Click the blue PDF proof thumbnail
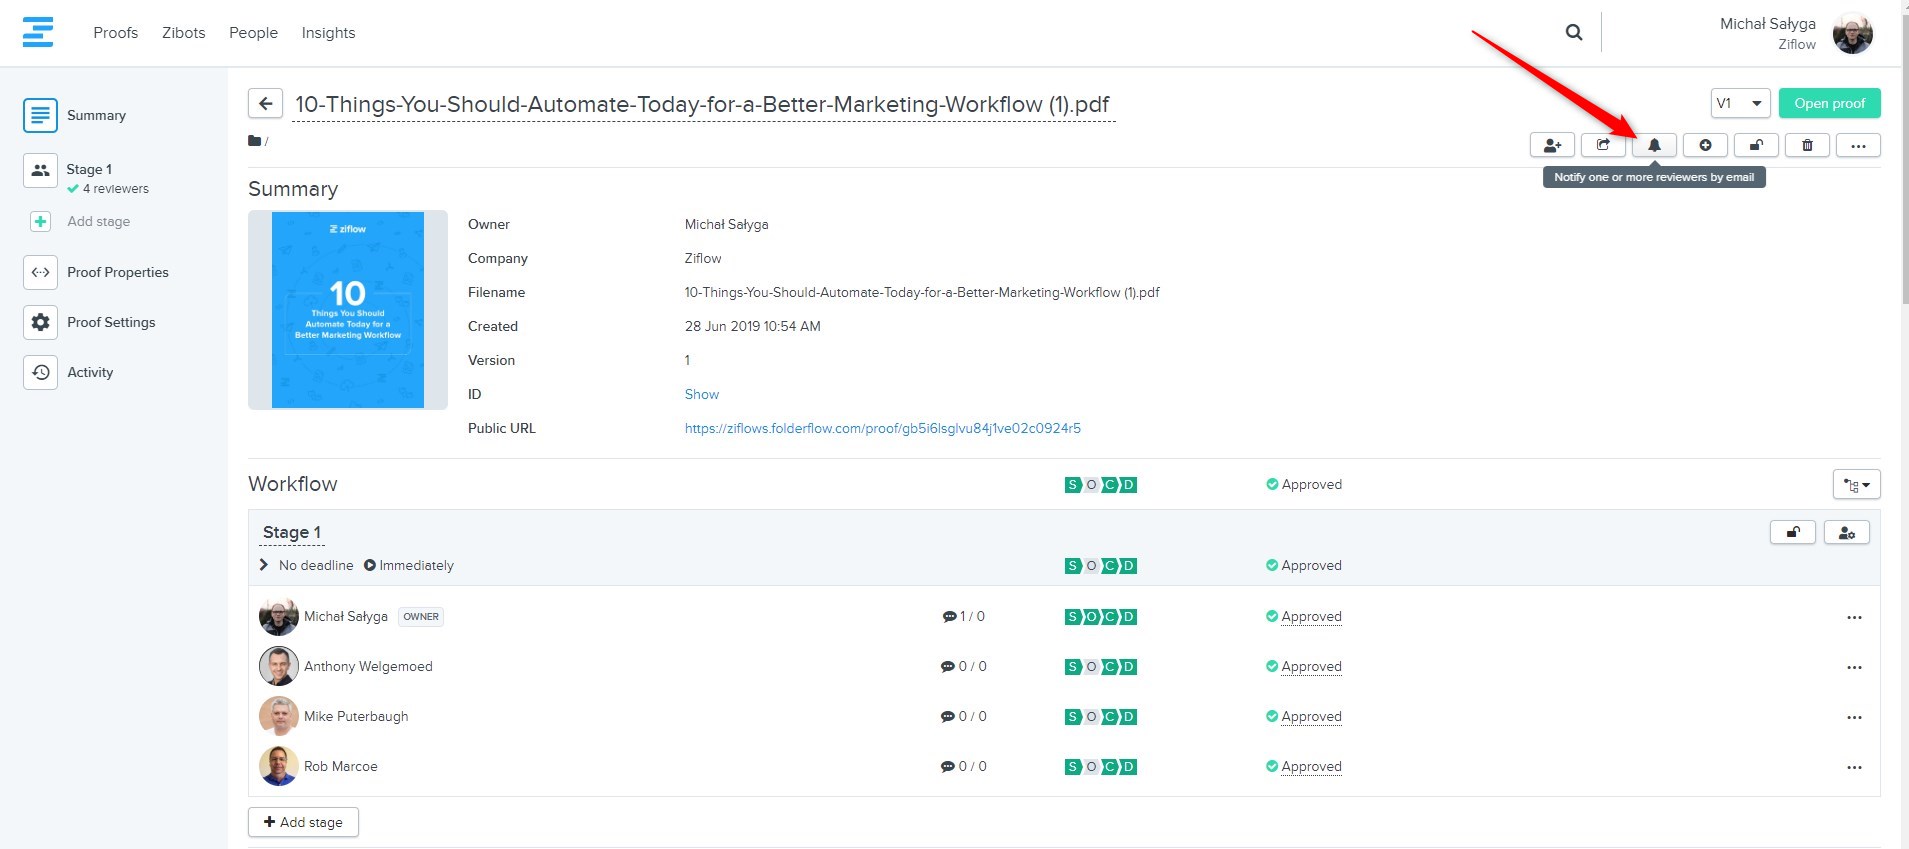 tap(348, 310)
